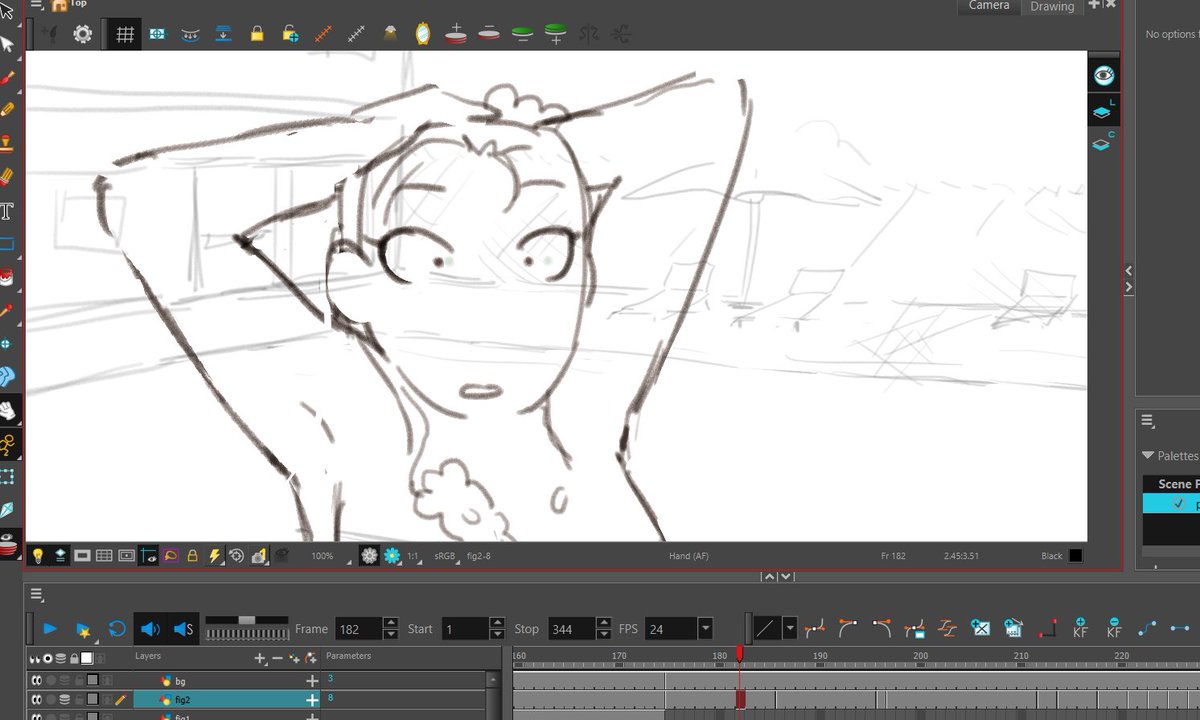Click the Frame number input field
Image resolution: width=1200 pixels, height=720 pixels.
click(359, 629)
